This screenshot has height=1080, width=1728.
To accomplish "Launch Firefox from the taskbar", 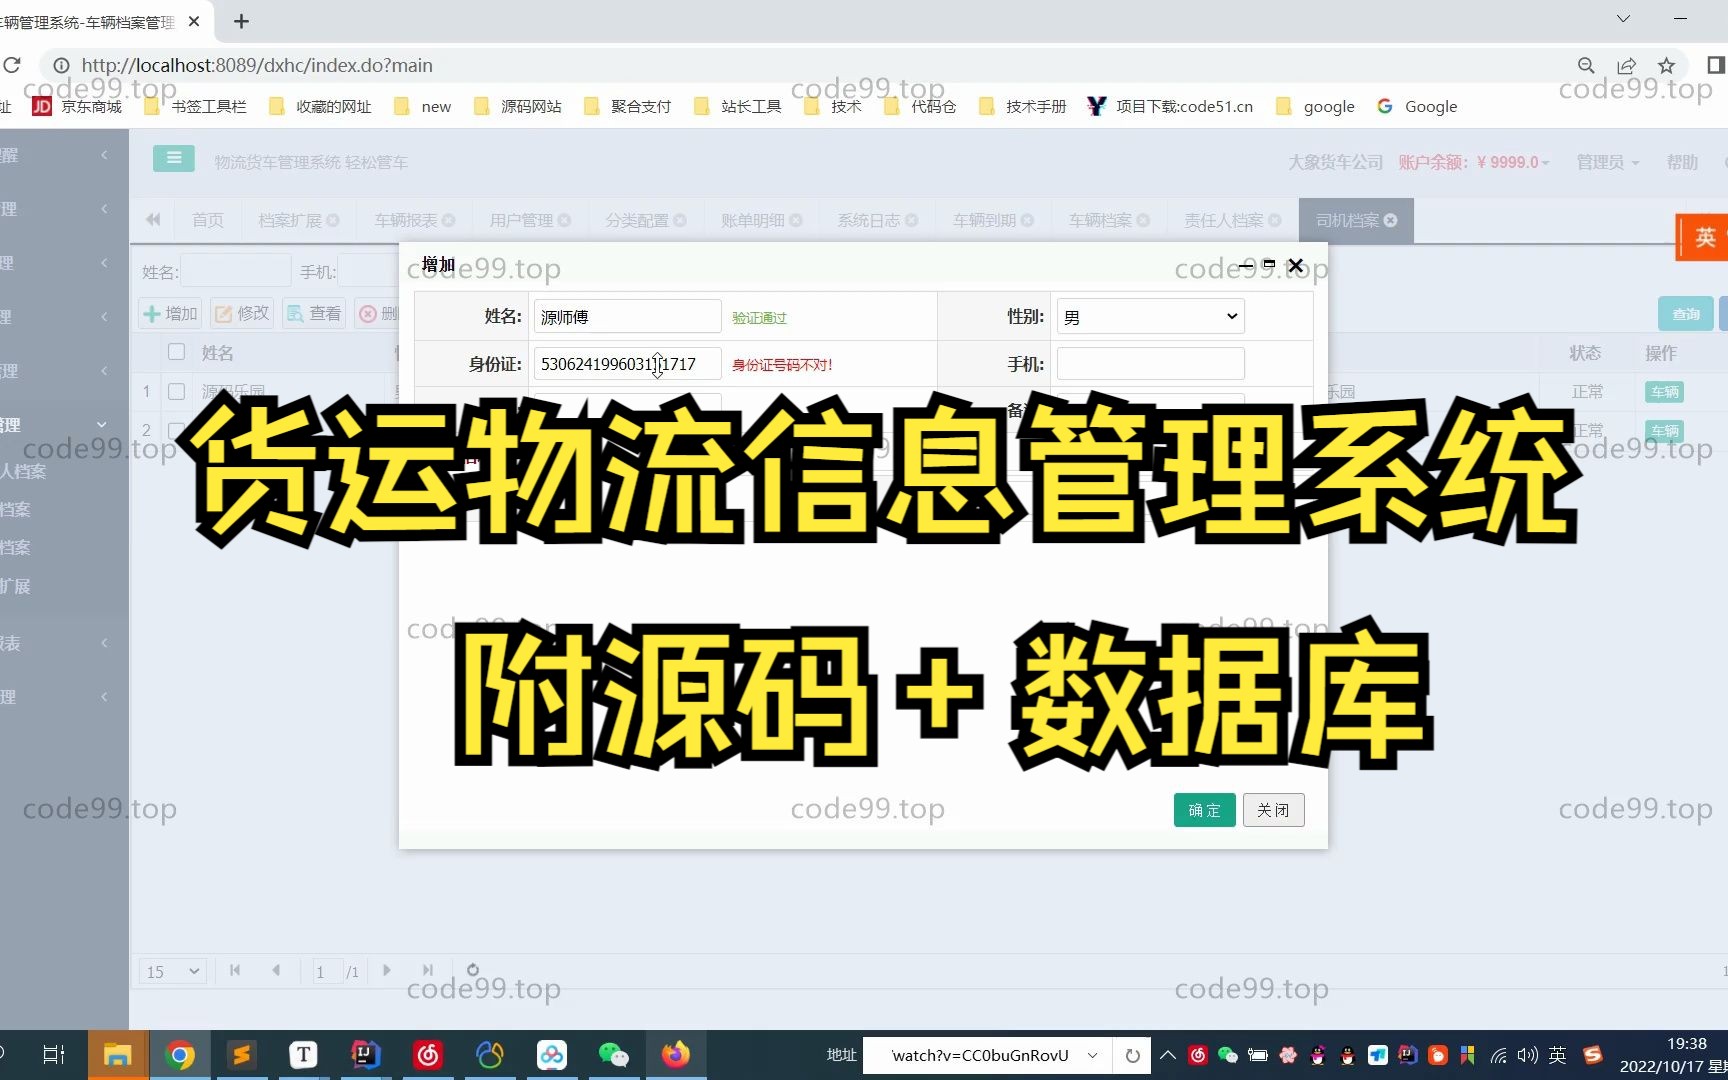I will 676,1054.
